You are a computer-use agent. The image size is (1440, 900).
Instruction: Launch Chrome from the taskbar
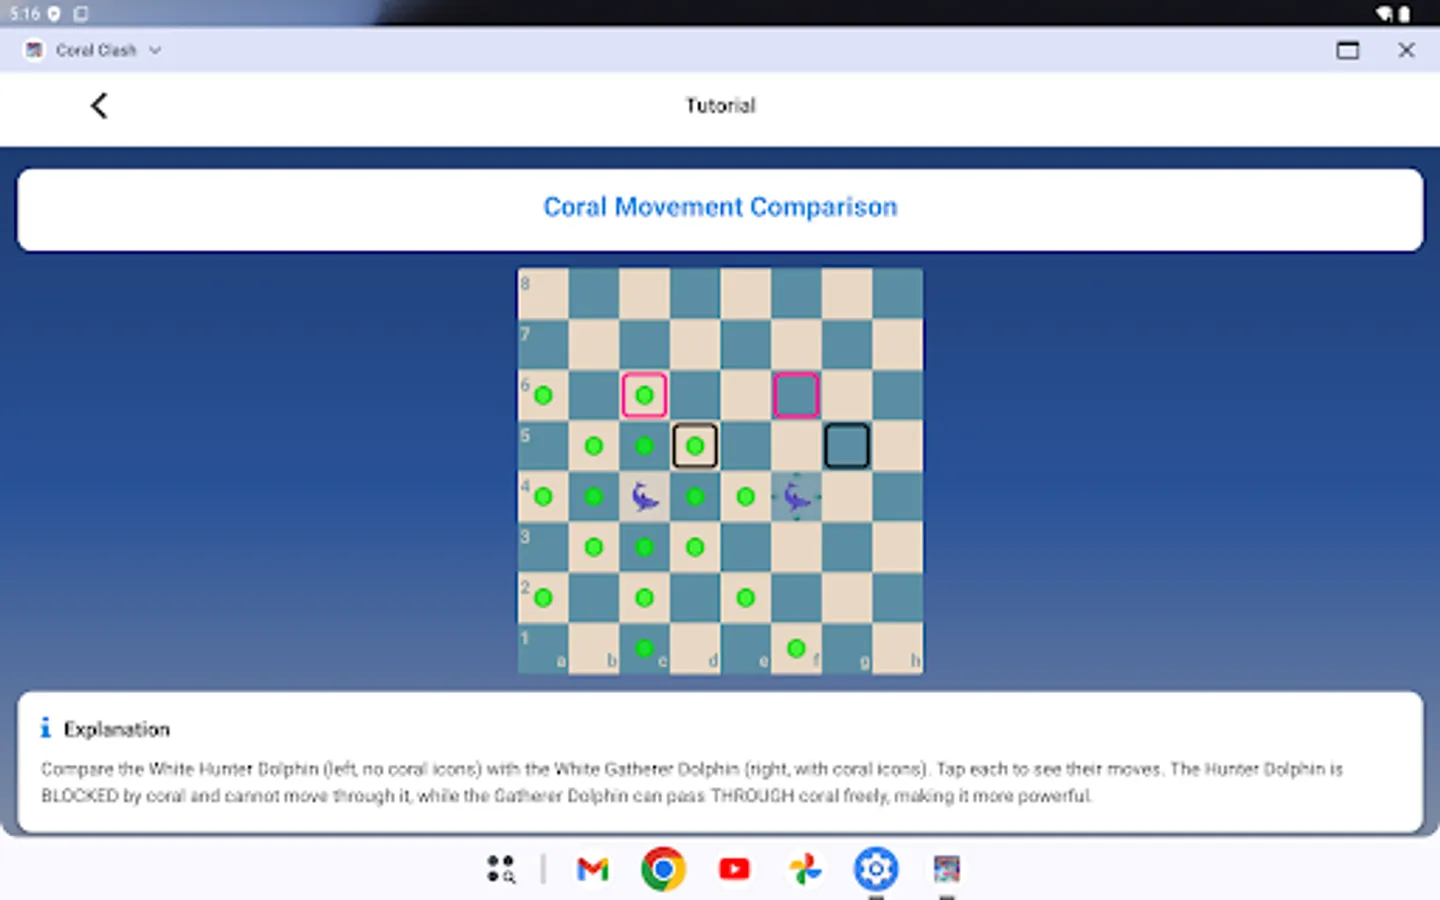(x=663, y=869)
